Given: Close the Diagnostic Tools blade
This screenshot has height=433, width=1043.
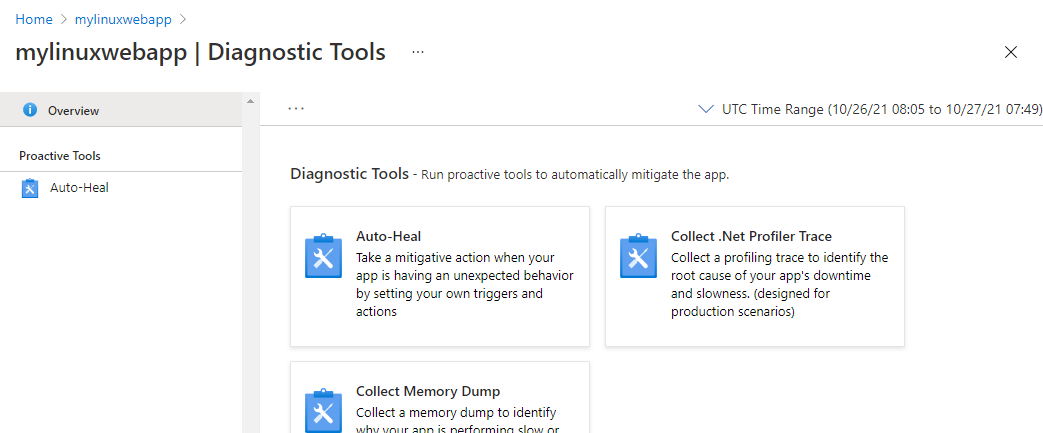Looking at the screenshot, I should (x=1010, y=53).
